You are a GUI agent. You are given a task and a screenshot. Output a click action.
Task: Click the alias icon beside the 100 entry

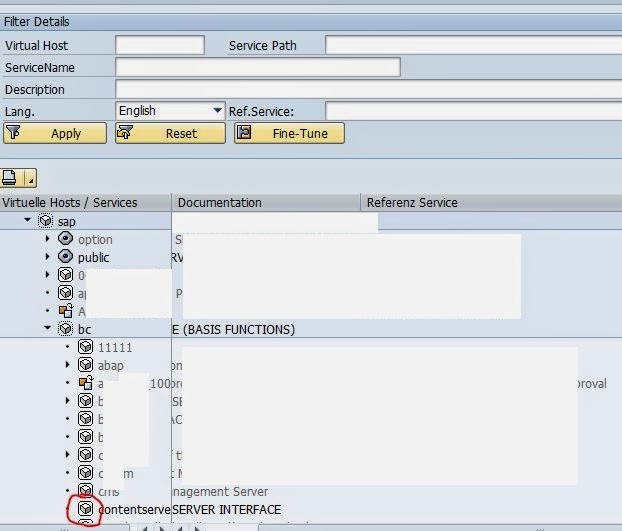(86, 383)
